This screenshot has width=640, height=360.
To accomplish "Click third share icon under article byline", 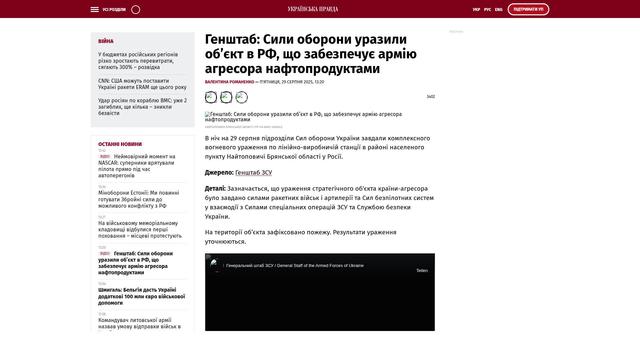I will [x=241, y=97].
